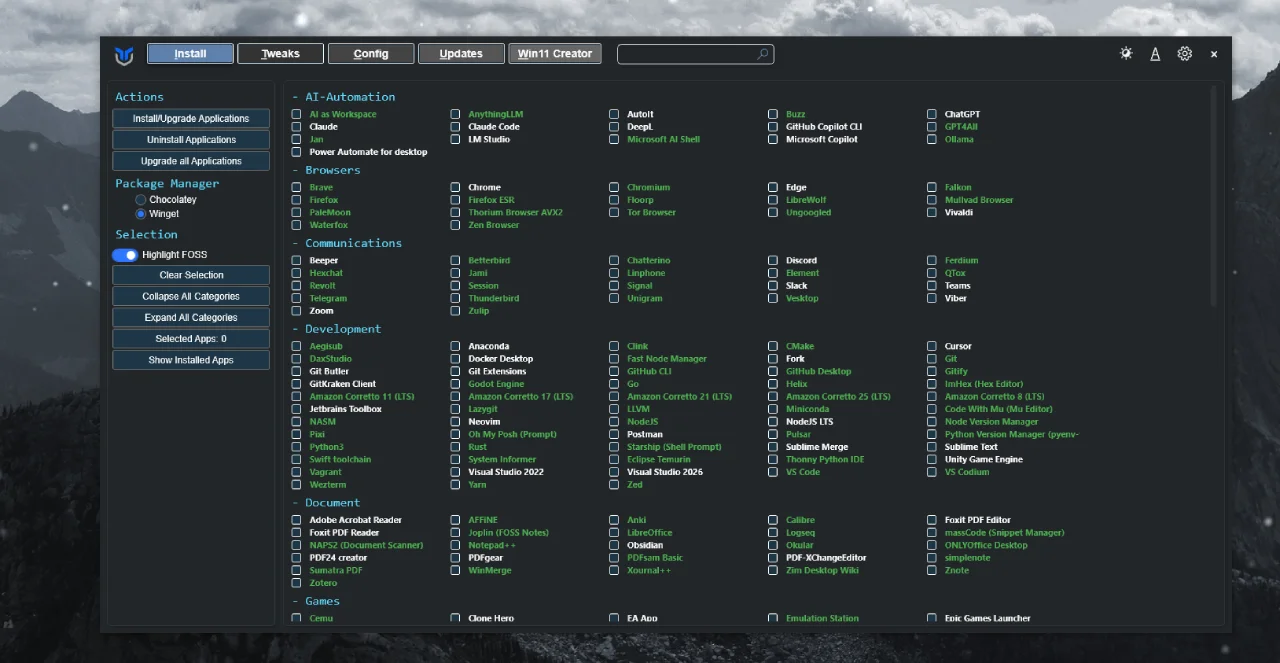Screen dimensions: 1280x663
Task: Enable the Docker Desktop checkbox
Action: tap(456, 359)
